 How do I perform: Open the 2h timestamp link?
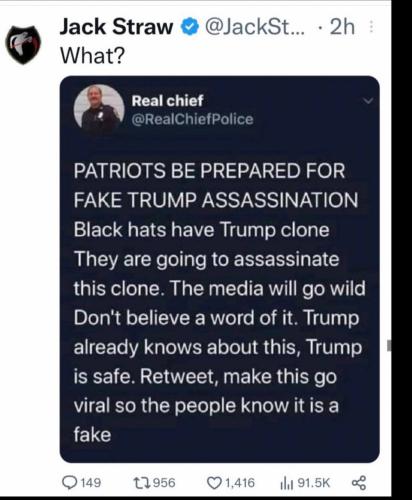point(342,27)
